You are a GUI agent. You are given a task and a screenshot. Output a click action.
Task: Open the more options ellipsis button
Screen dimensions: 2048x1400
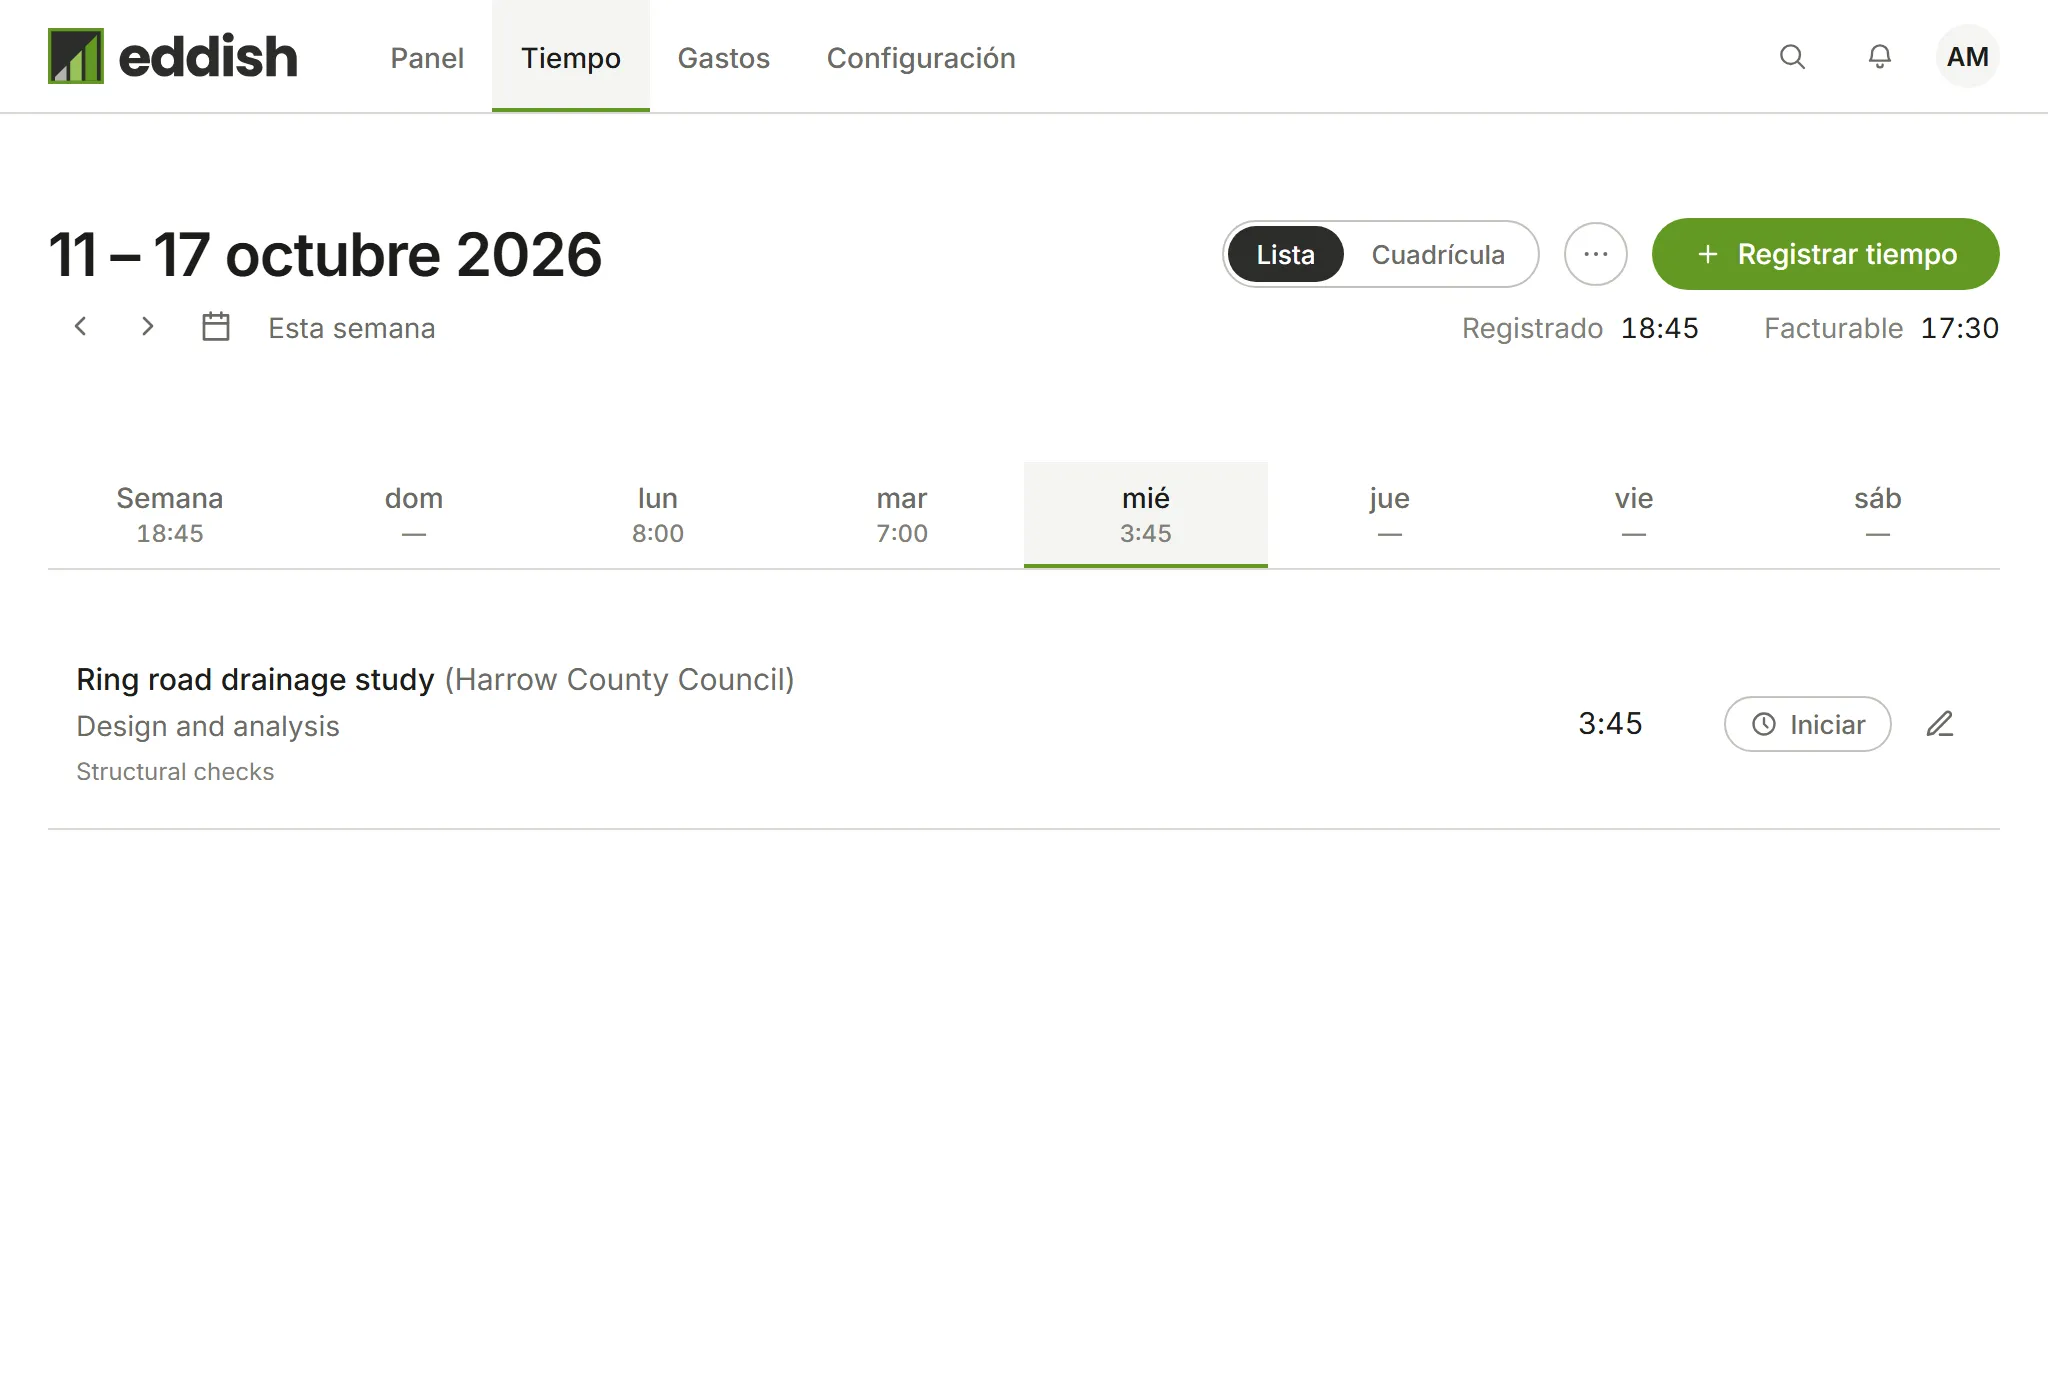1596,254
